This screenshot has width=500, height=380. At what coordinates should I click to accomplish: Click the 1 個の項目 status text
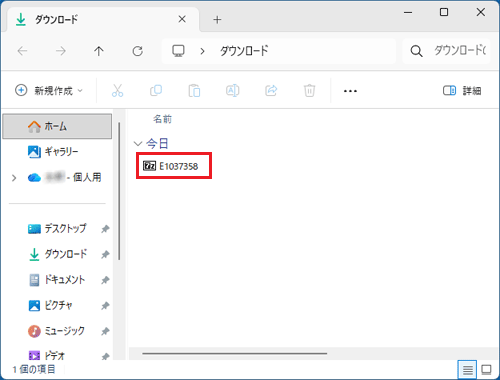(34, 369)
